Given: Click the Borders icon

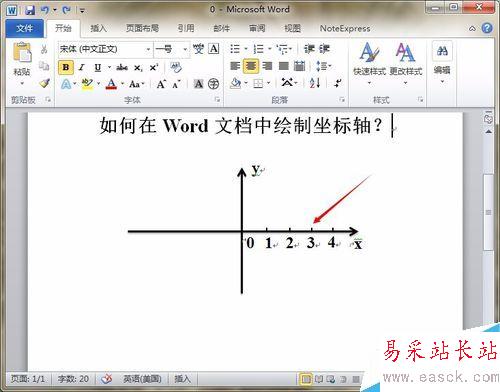Looking at the screenshot, I should pos(258,83).
